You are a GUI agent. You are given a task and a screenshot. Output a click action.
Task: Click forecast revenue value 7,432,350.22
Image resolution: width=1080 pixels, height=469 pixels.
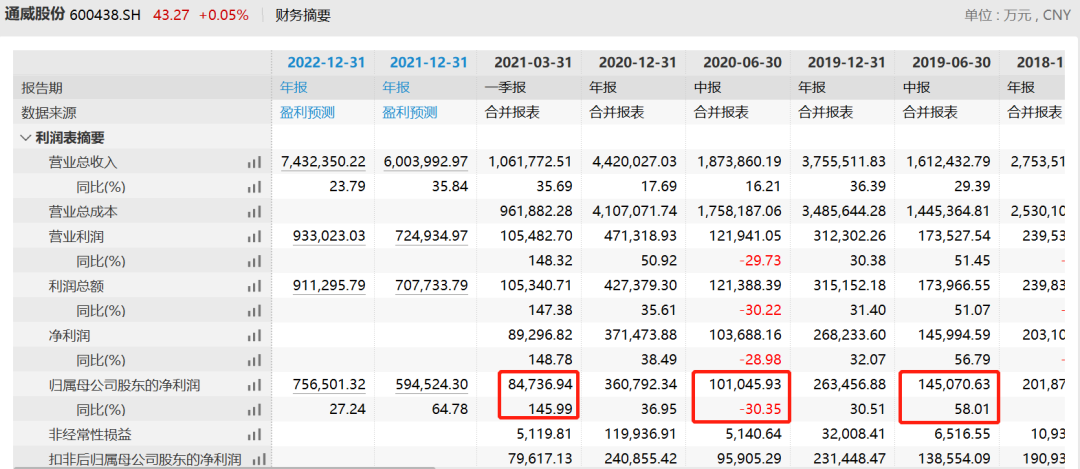coord(324,163)
